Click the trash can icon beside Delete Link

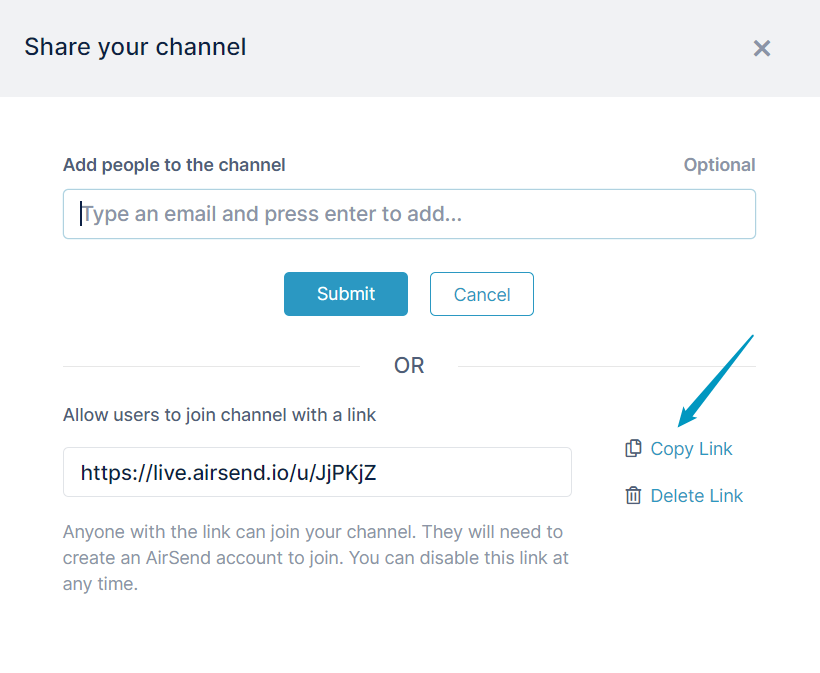click(x=633, y=495)
